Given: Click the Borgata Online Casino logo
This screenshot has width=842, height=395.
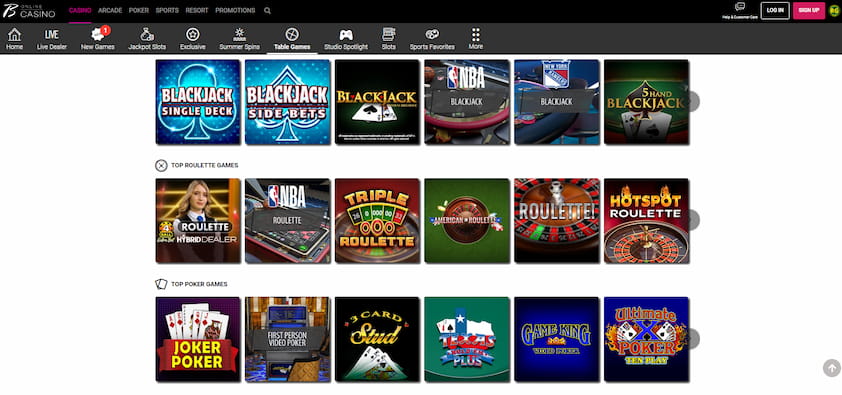Looking at the screenshot, I should [29, 10].
